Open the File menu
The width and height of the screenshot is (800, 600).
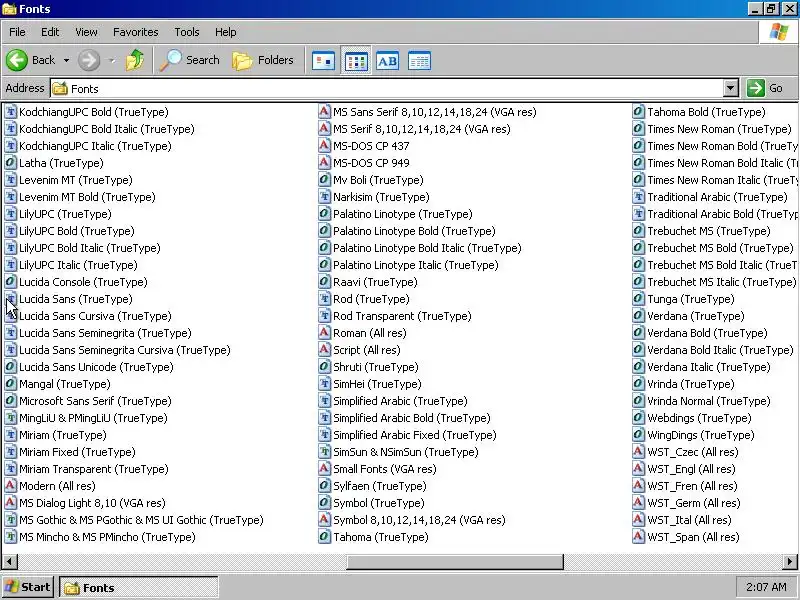[x=17, y=32]
